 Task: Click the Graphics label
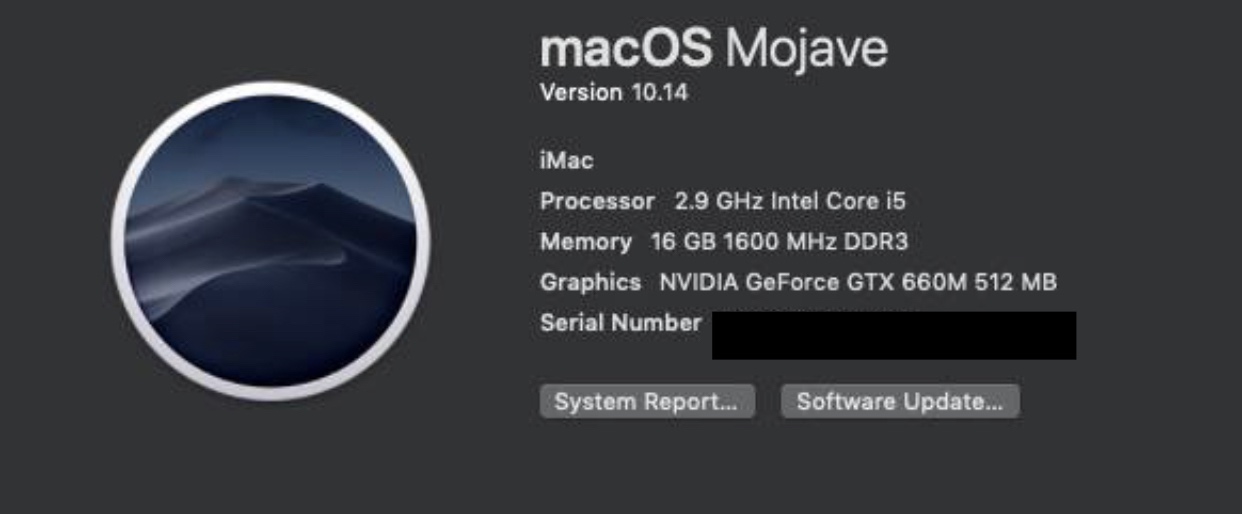click(590, 282)
